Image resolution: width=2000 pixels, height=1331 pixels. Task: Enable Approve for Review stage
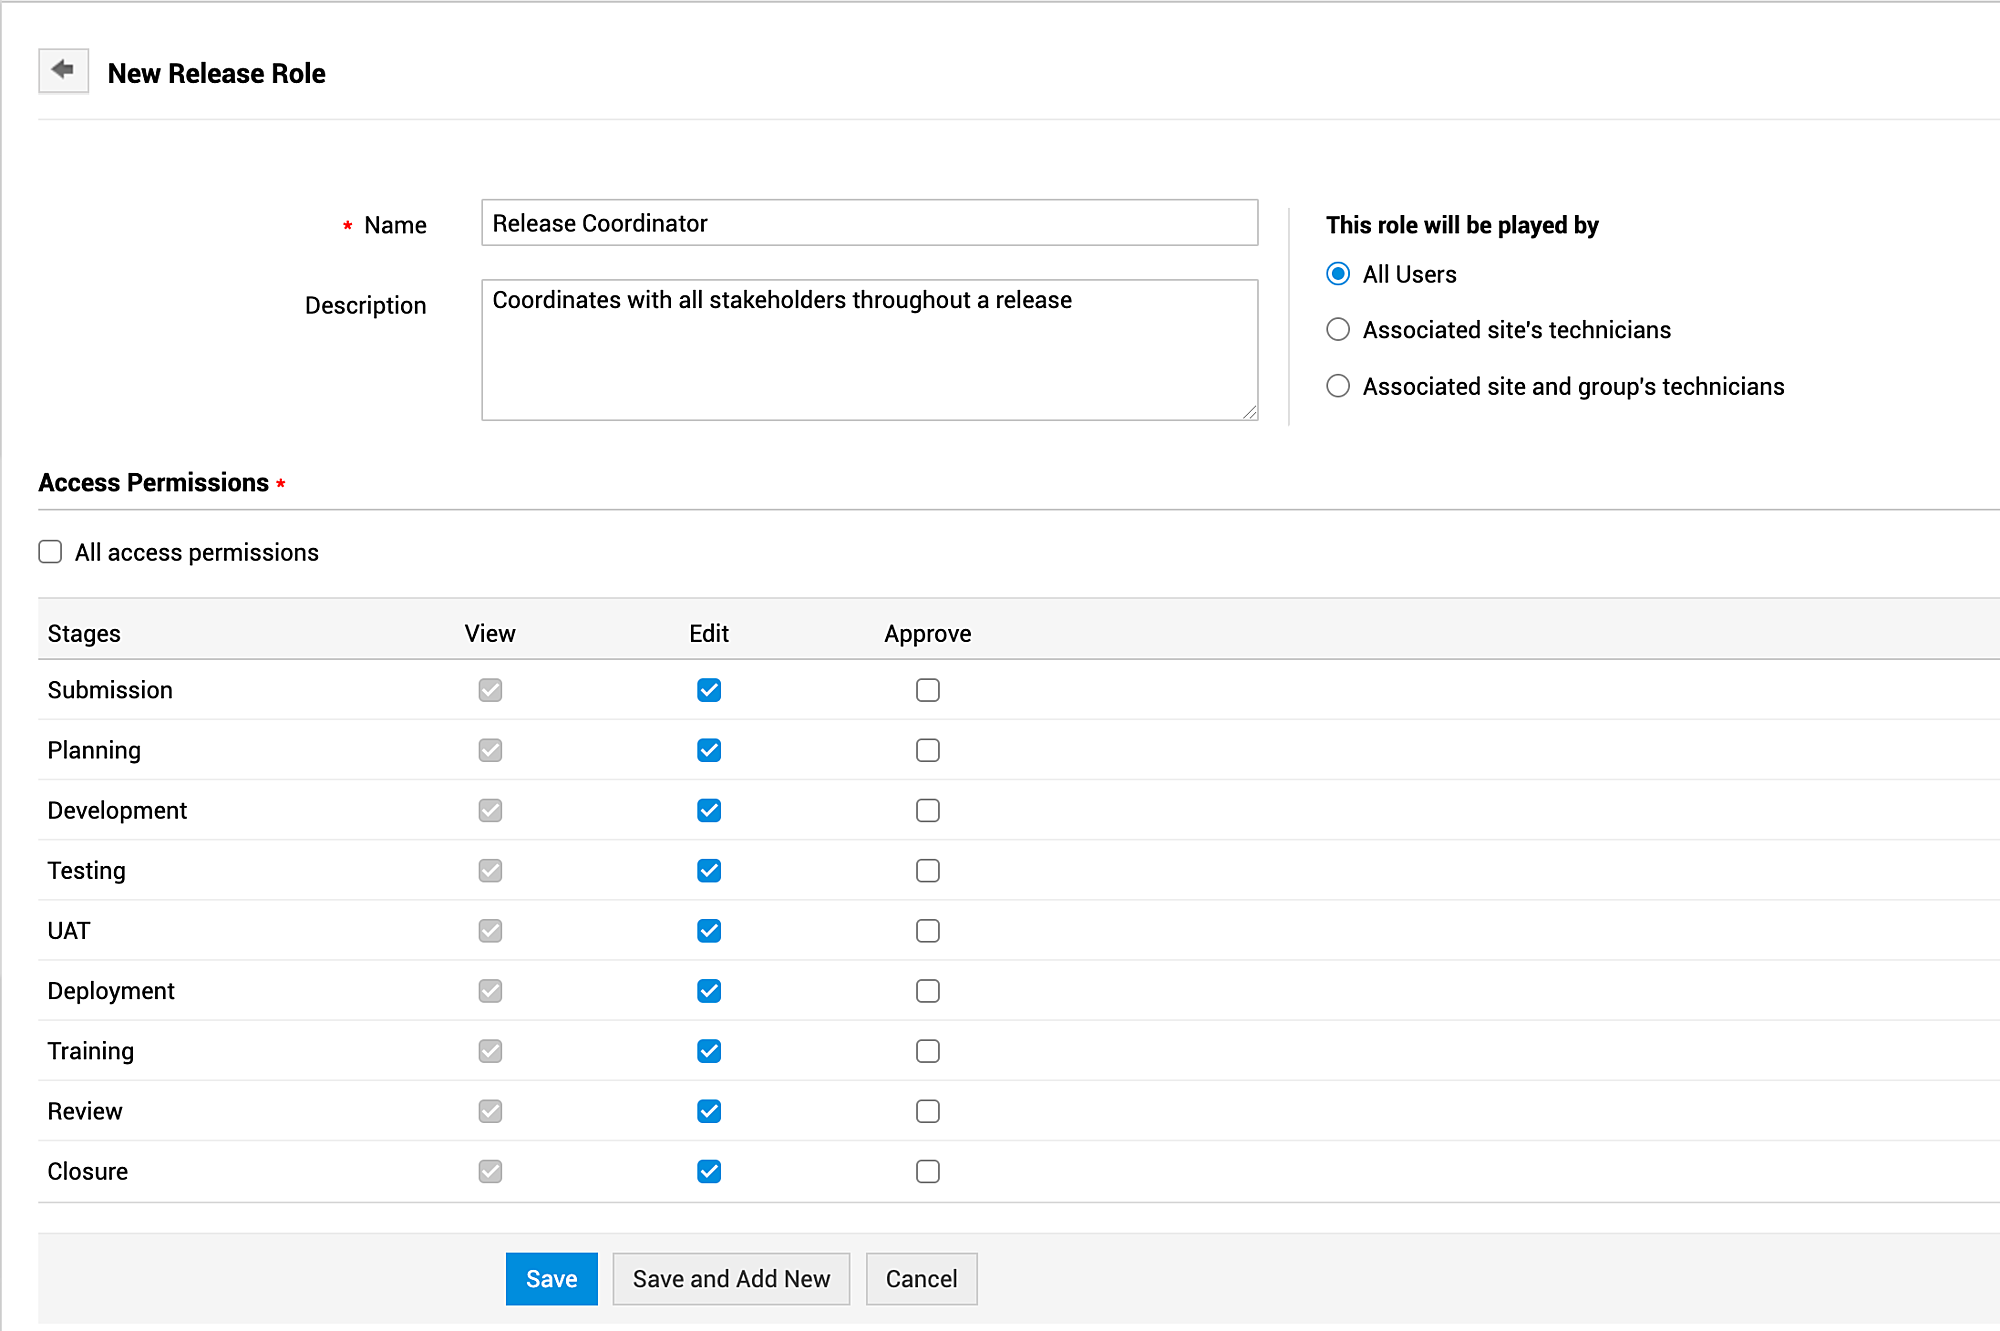point(928,1111)
